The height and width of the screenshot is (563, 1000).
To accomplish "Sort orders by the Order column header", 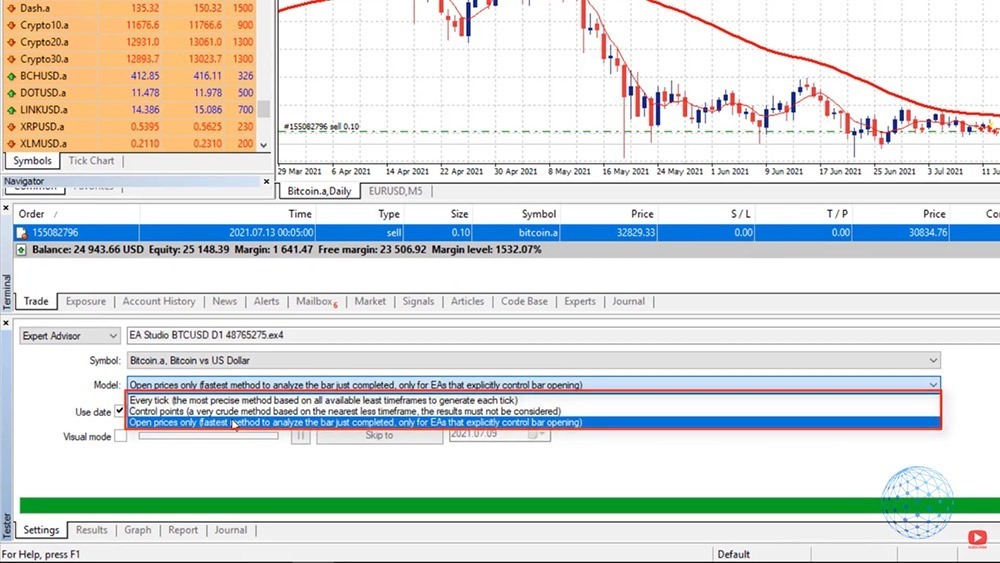I will point(77,214).
